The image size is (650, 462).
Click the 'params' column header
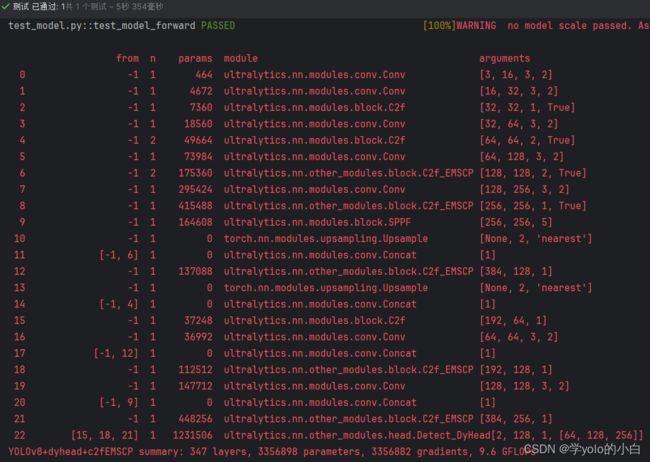pos(195,58)
